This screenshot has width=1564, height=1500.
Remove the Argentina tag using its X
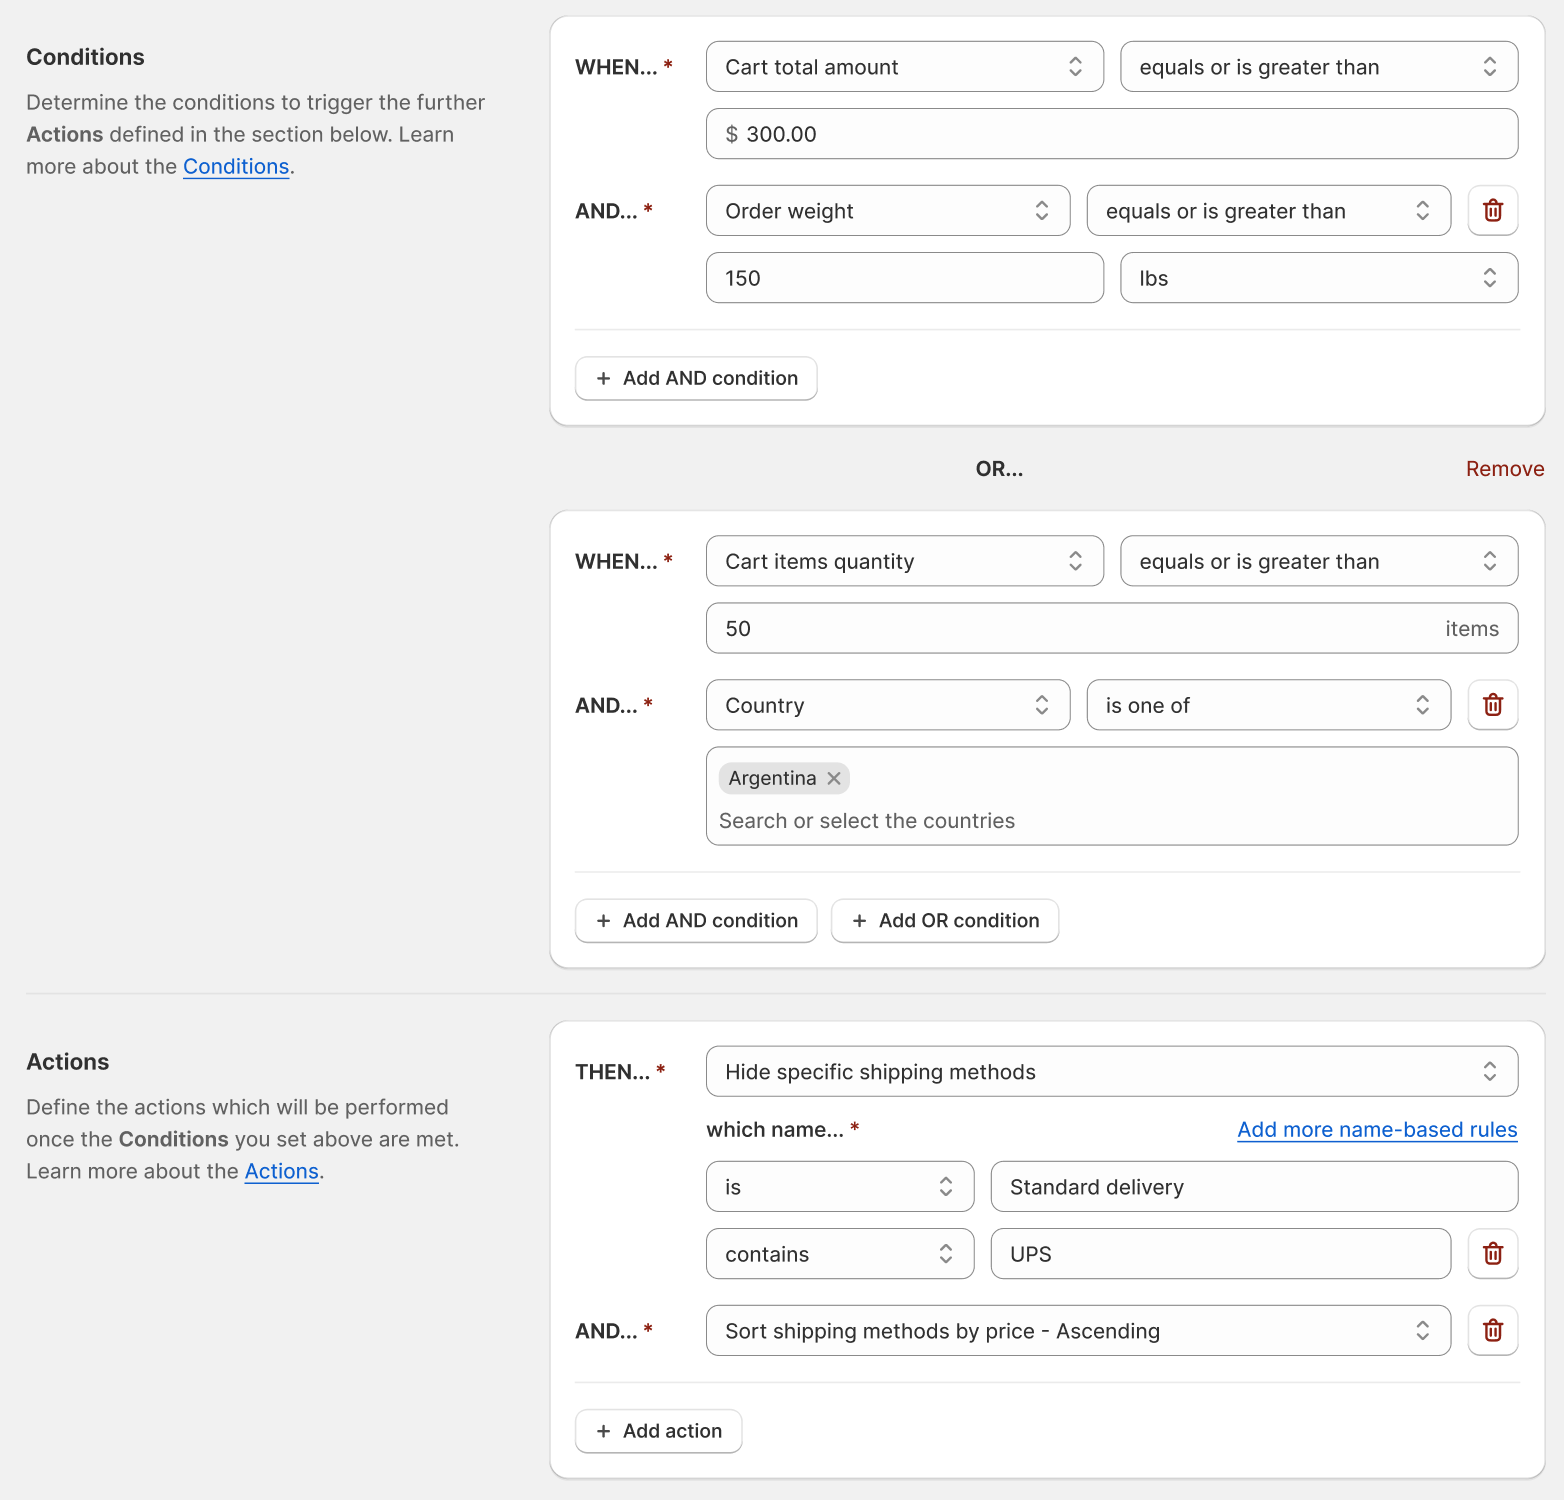pyautogui.click(x=834, y=778)
